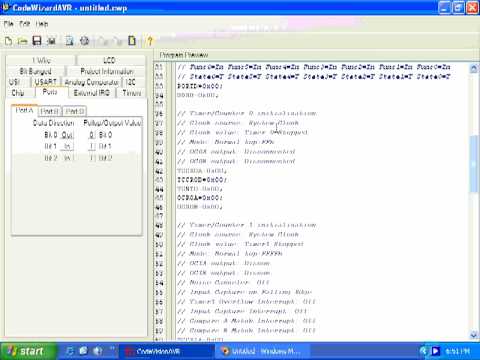Open the File menu

pyautogui.click(x=8, y=24)
